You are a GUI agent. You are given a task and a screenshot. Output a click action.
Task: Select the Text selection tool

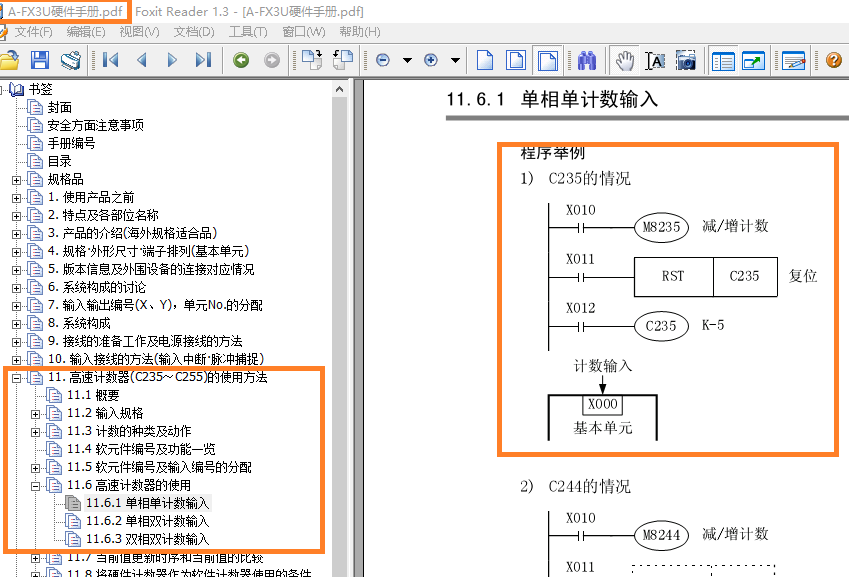pyautogui.click(x=655, y=60)
